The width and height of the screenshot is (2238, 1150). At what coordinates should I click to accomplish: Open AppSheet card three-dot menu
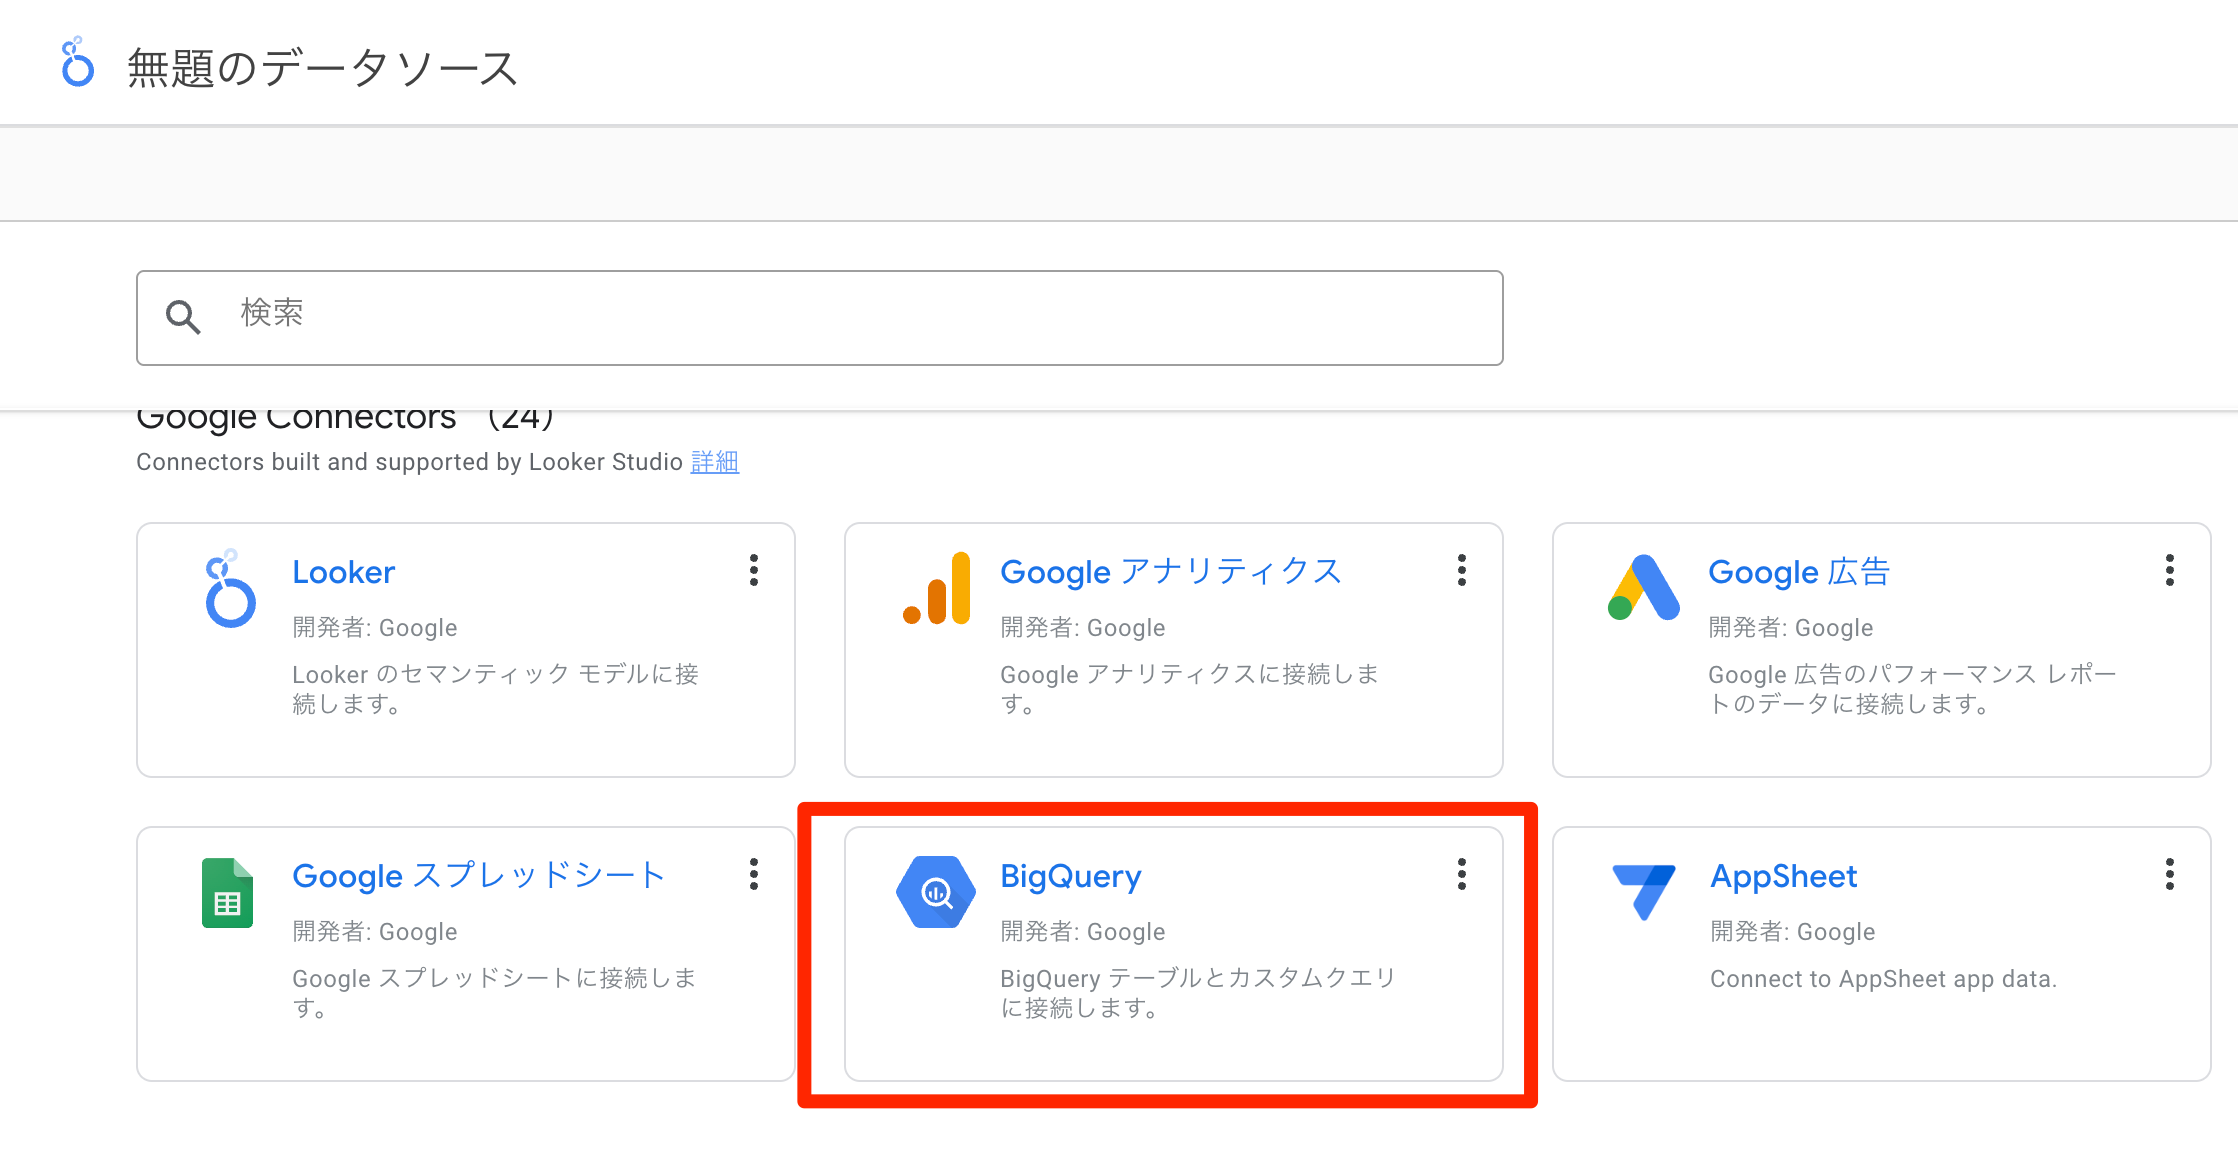pos(2169,875)
